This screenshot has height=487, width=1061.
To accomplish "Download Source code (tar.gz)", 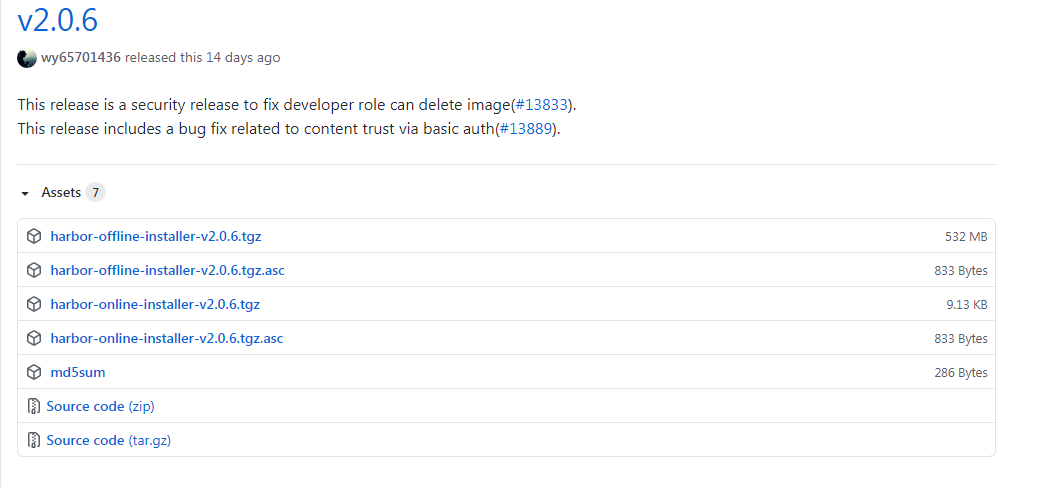I will coord(108,440).
